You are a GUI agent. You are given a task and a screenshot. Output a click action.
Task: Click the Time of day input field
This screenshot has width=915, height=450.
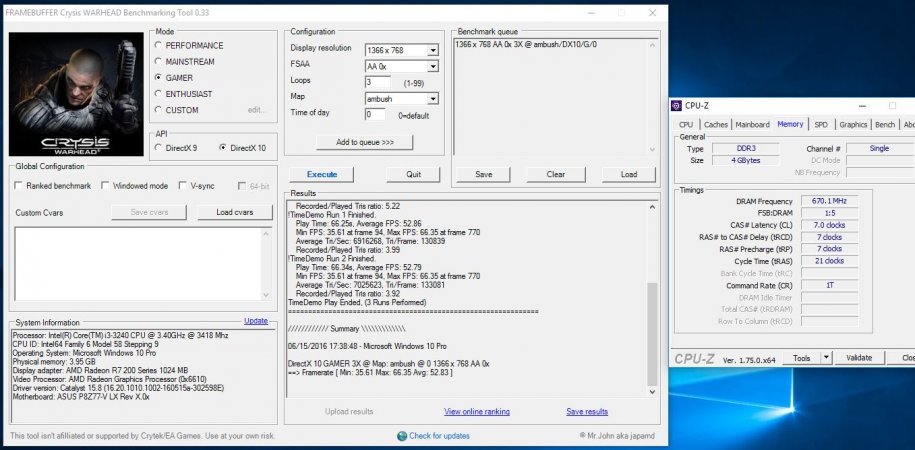pos(375,114)
